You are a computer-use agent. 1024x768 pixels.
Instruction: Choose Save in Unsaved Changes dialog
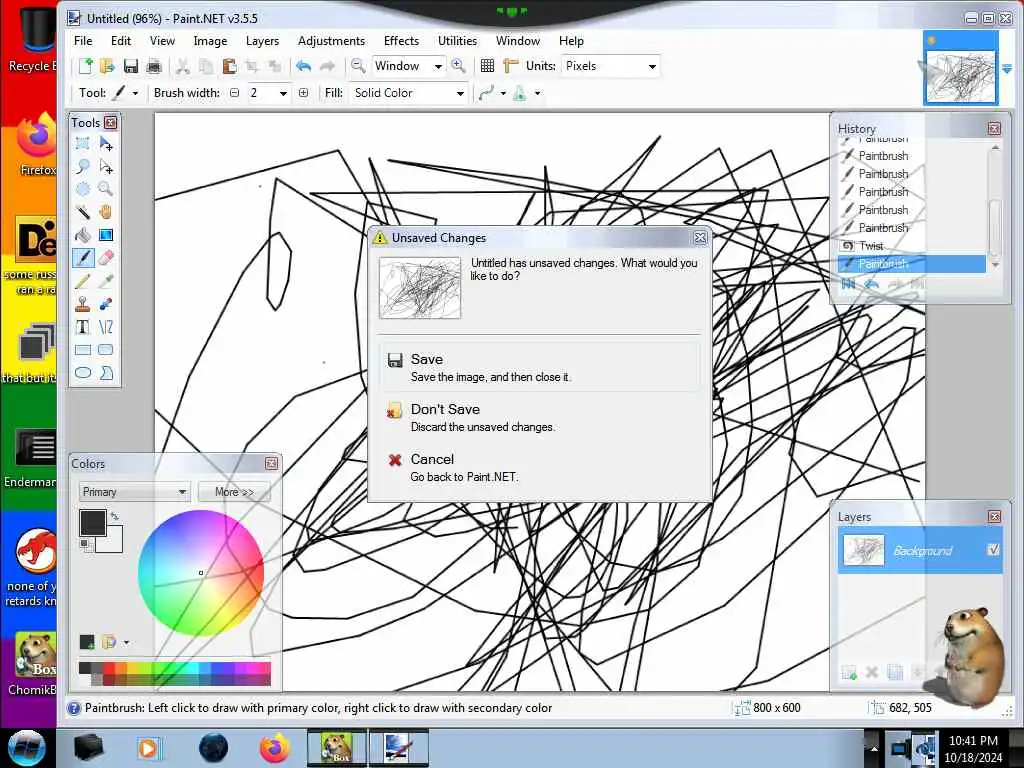539,367
